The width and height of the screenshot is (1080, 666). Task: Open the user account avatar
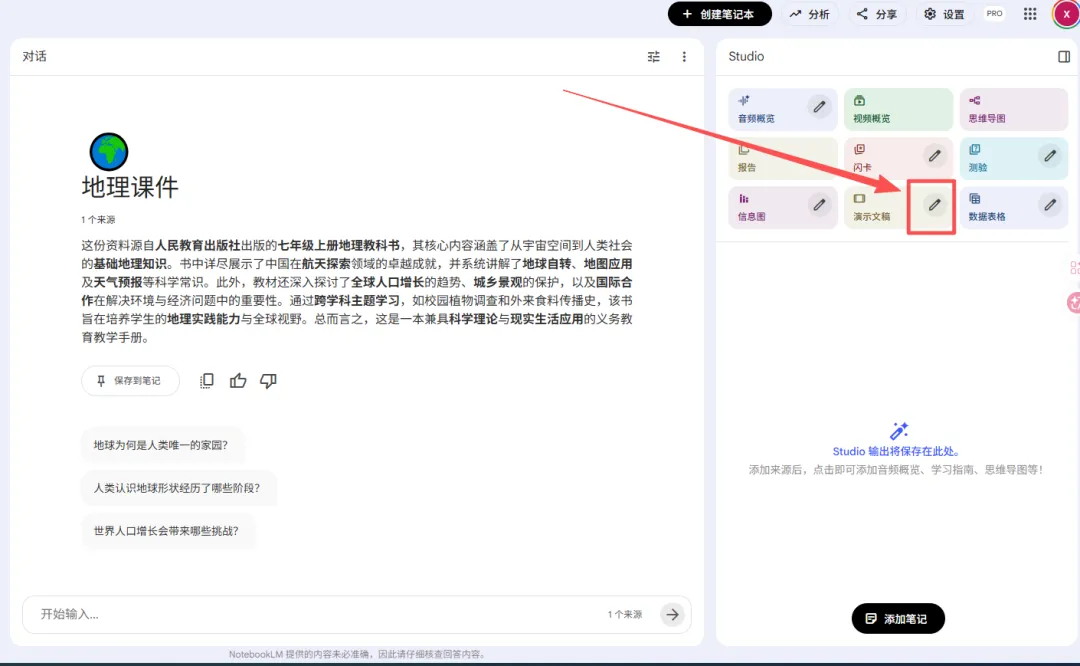(1066, 14)
